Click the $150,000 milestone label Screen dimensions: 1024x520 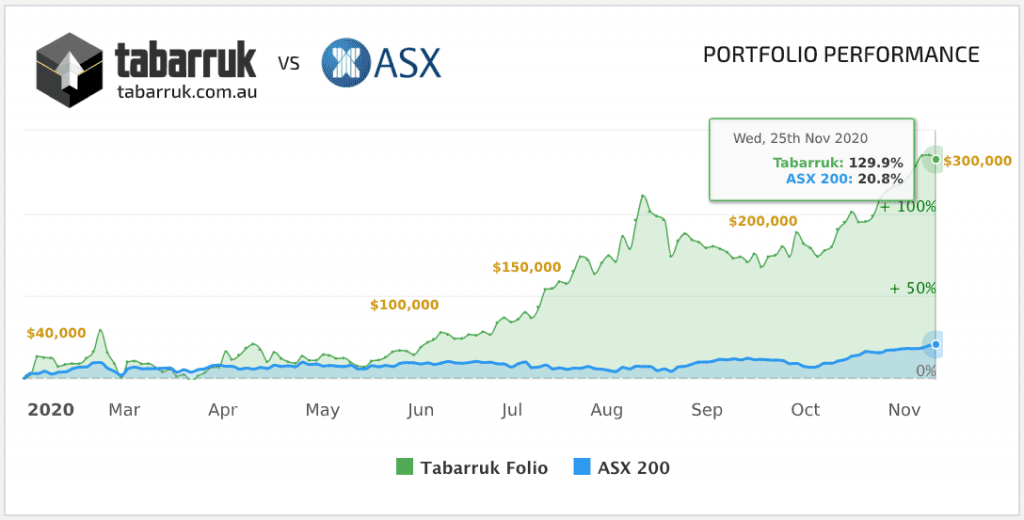(x=527, y=267)
